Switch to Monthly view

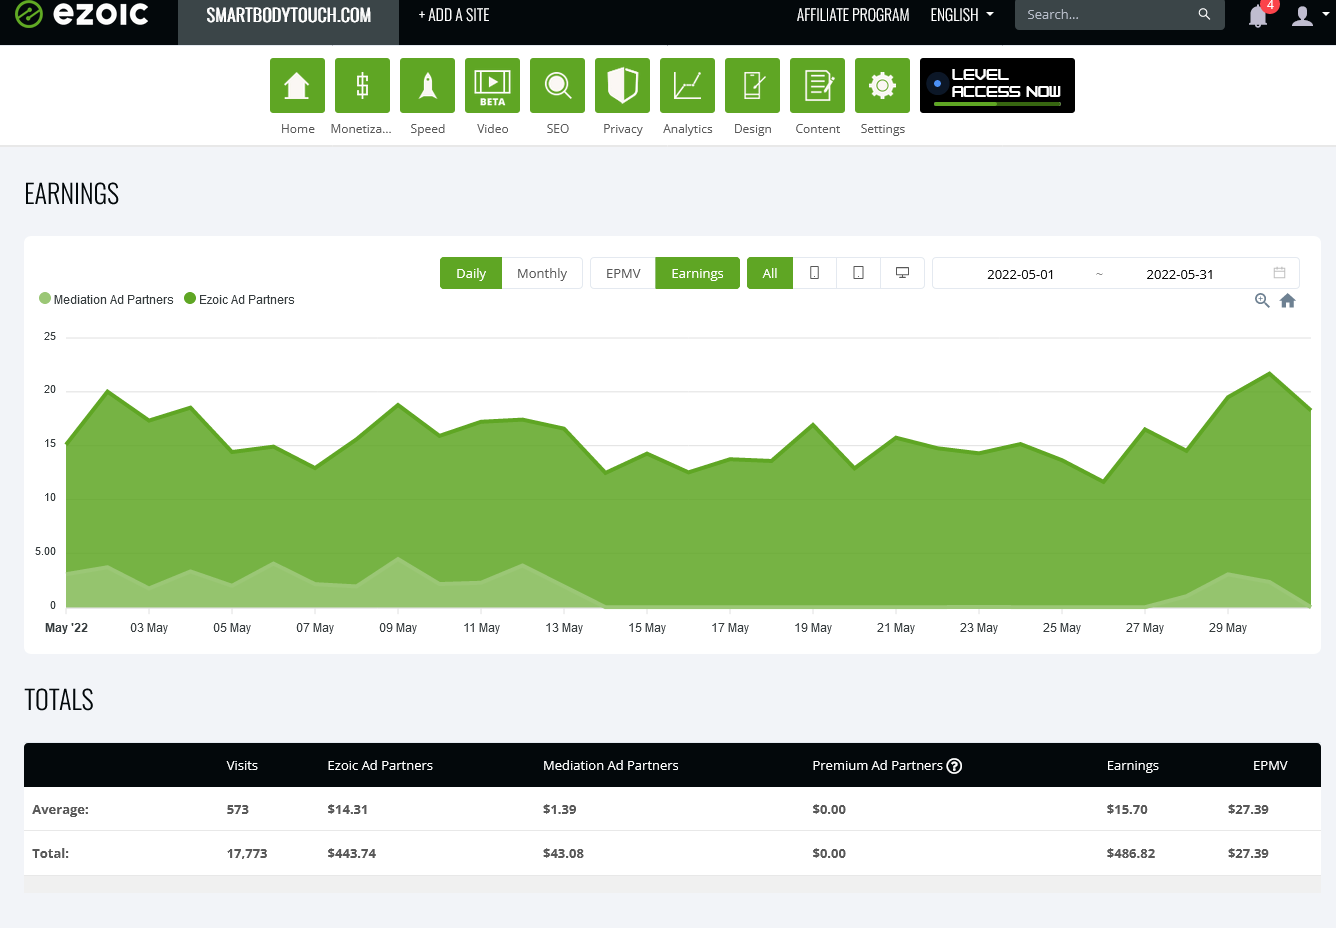click(x=542, y=273)
